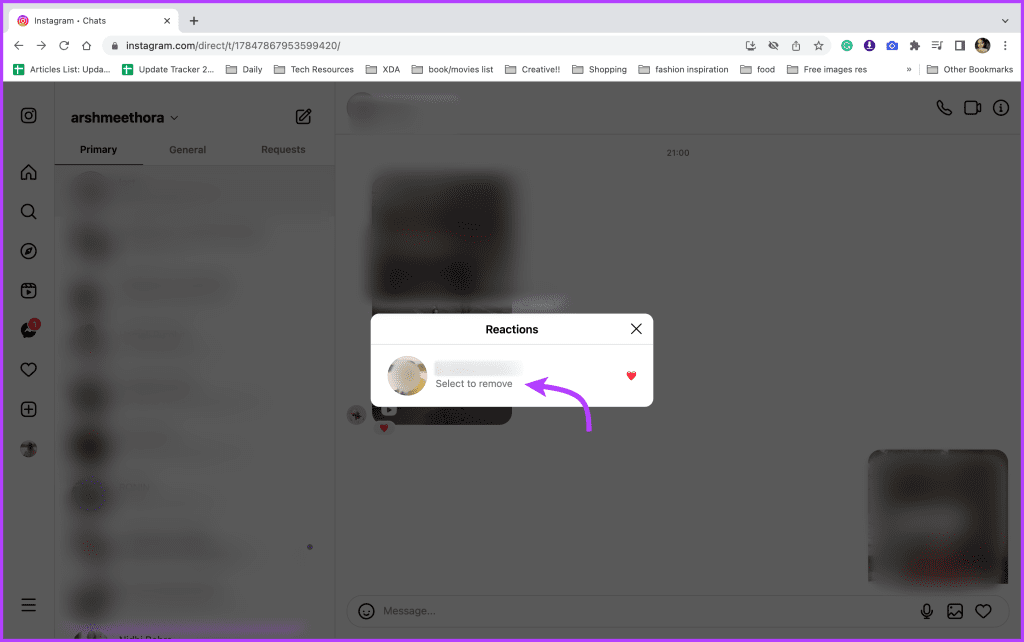
Task: Switch to the General tab
Action: click(187, 150)
